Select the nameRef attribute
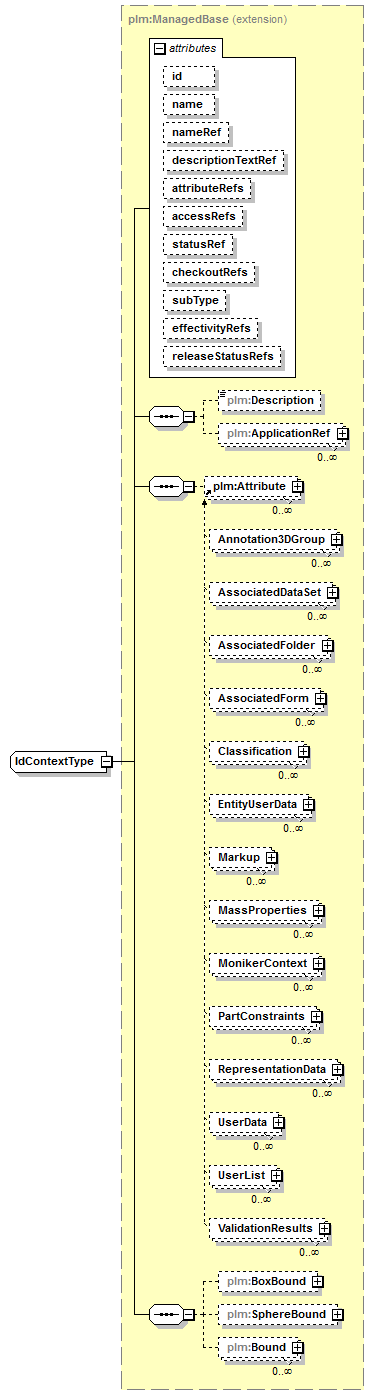Image resolution: width=374 pixels, height=1395 pixels. [197, 132]
